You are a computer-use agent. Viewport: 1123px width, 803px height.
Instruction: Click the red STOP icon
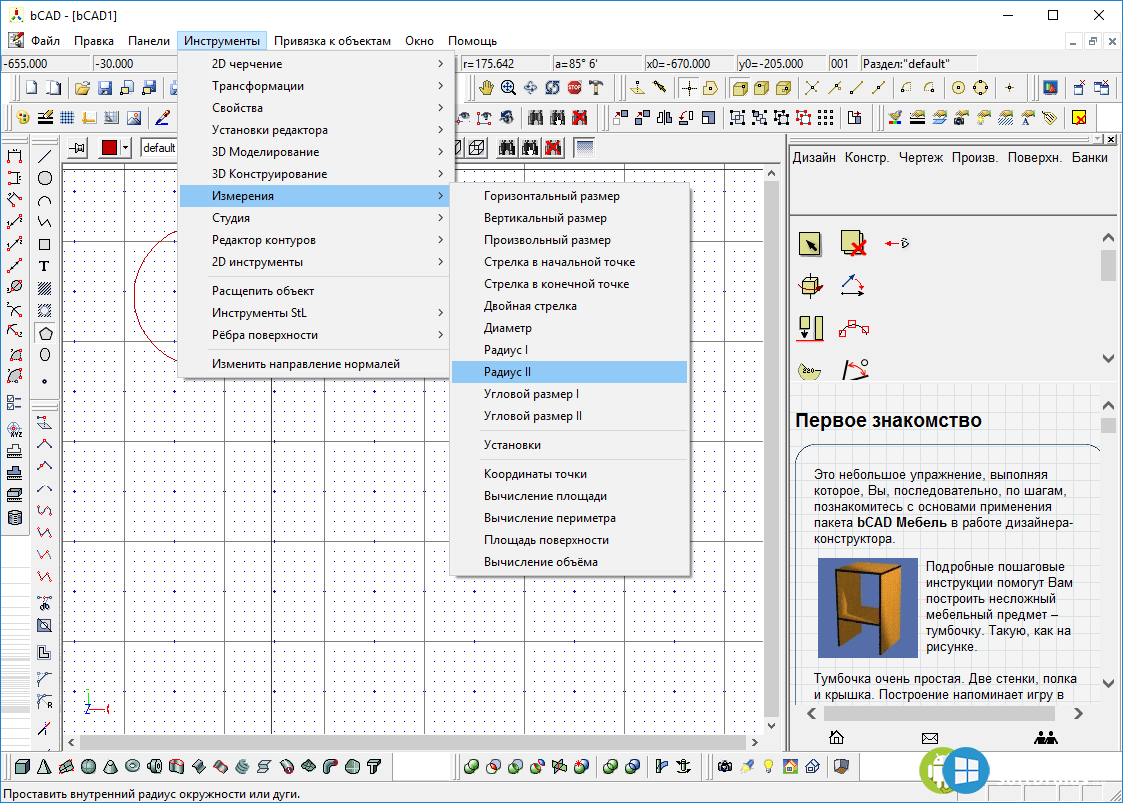click(x=574, y=88)
